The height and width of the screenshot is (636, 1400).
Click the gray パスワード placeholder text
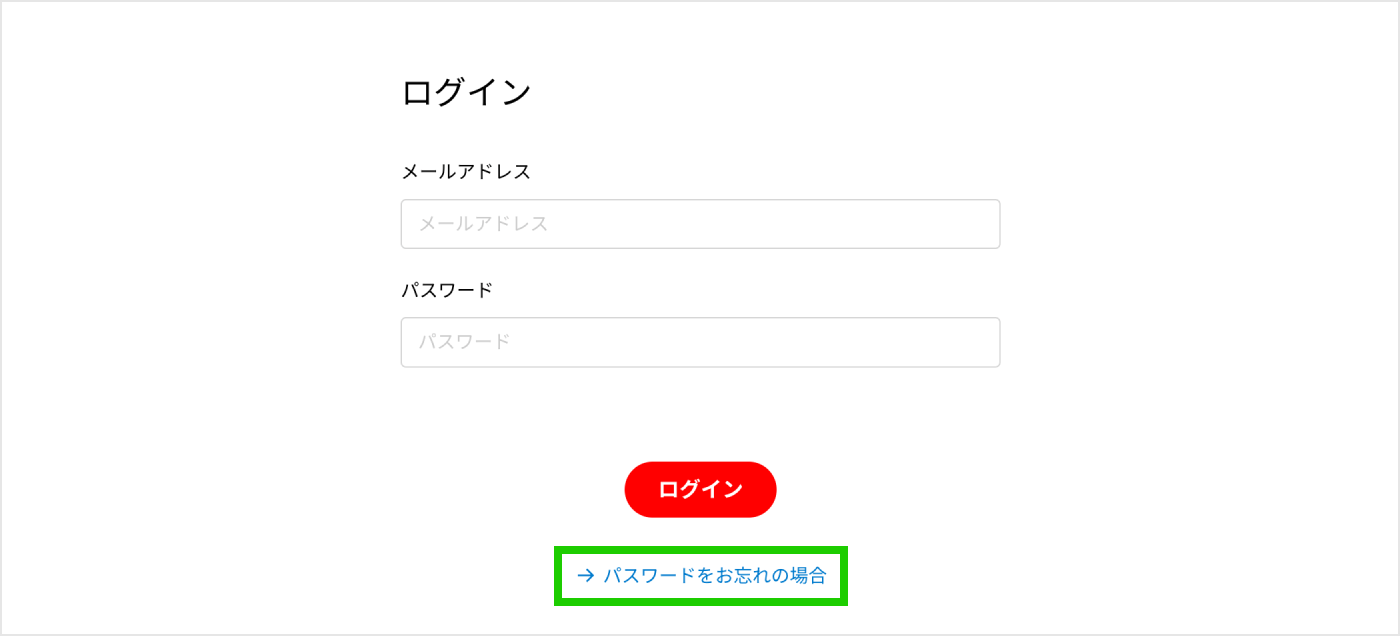pyautogui.click(x=464, y=342)
